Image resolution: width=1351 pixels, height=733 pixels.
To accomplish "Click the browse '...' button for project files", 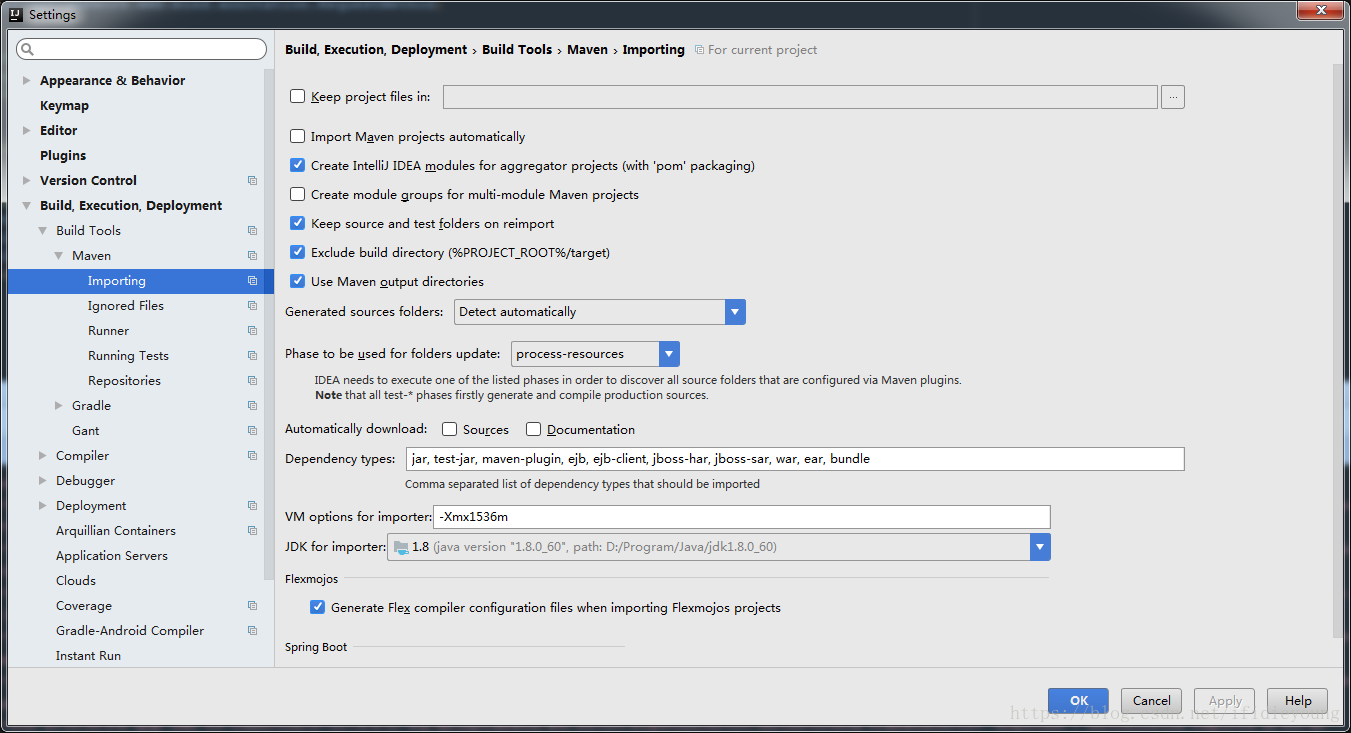I will pyautogui.click(x=1173, y=97).
